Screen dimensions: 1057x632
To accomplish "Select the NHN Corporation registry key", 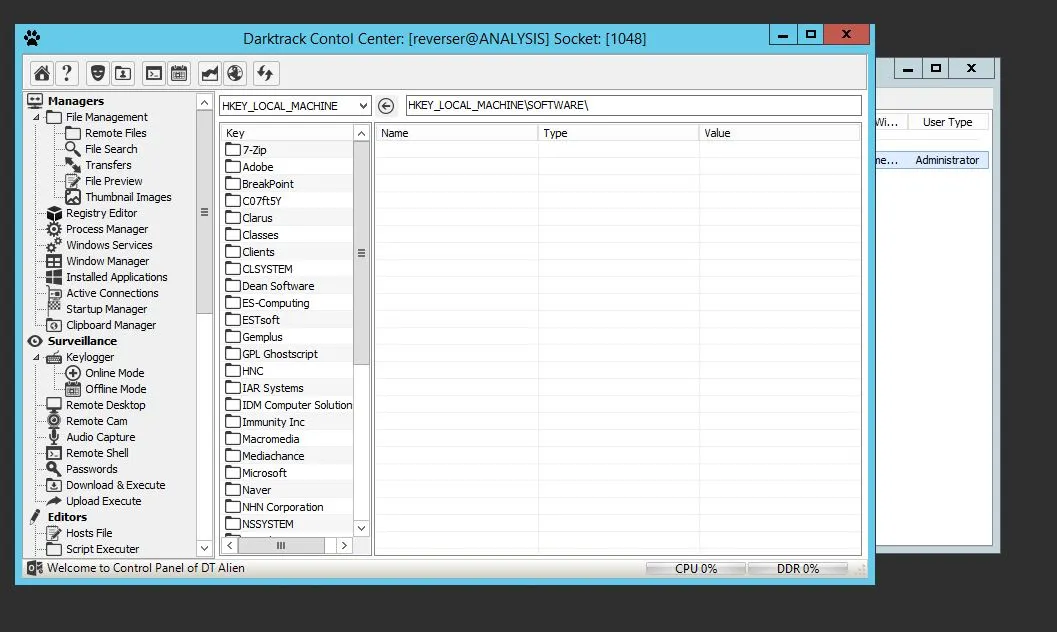I will pyautogui.click(x=282, y=507).
